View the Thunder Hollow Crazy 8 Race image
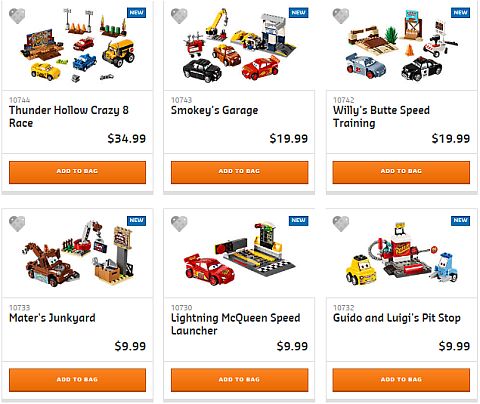480x404 pixels. coord(77,45)
